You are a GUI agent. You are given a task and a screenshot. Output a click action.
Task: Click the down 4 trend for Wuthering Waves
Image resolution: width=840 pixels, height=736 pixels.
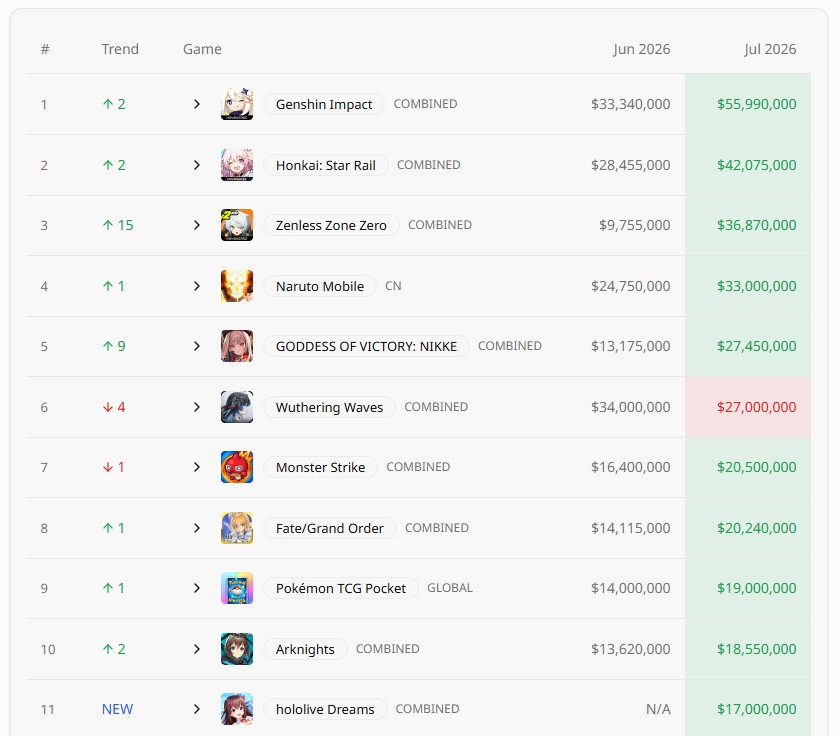coord(114,407)
